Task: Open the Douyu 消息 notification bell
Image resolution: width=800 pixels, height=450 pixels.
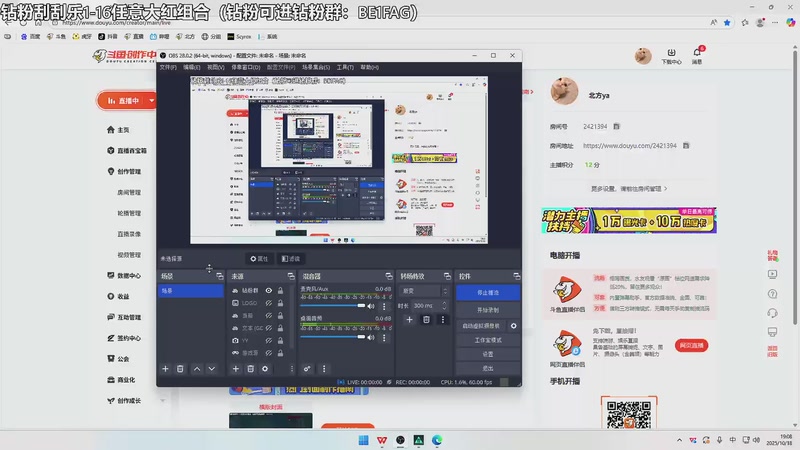Action: (x=697, y=53)
